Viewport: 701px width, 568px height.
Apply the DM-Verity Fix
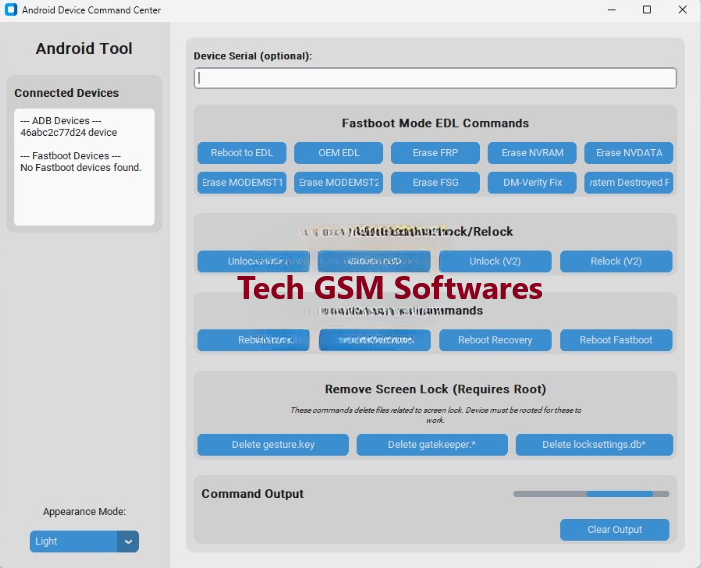532,183
